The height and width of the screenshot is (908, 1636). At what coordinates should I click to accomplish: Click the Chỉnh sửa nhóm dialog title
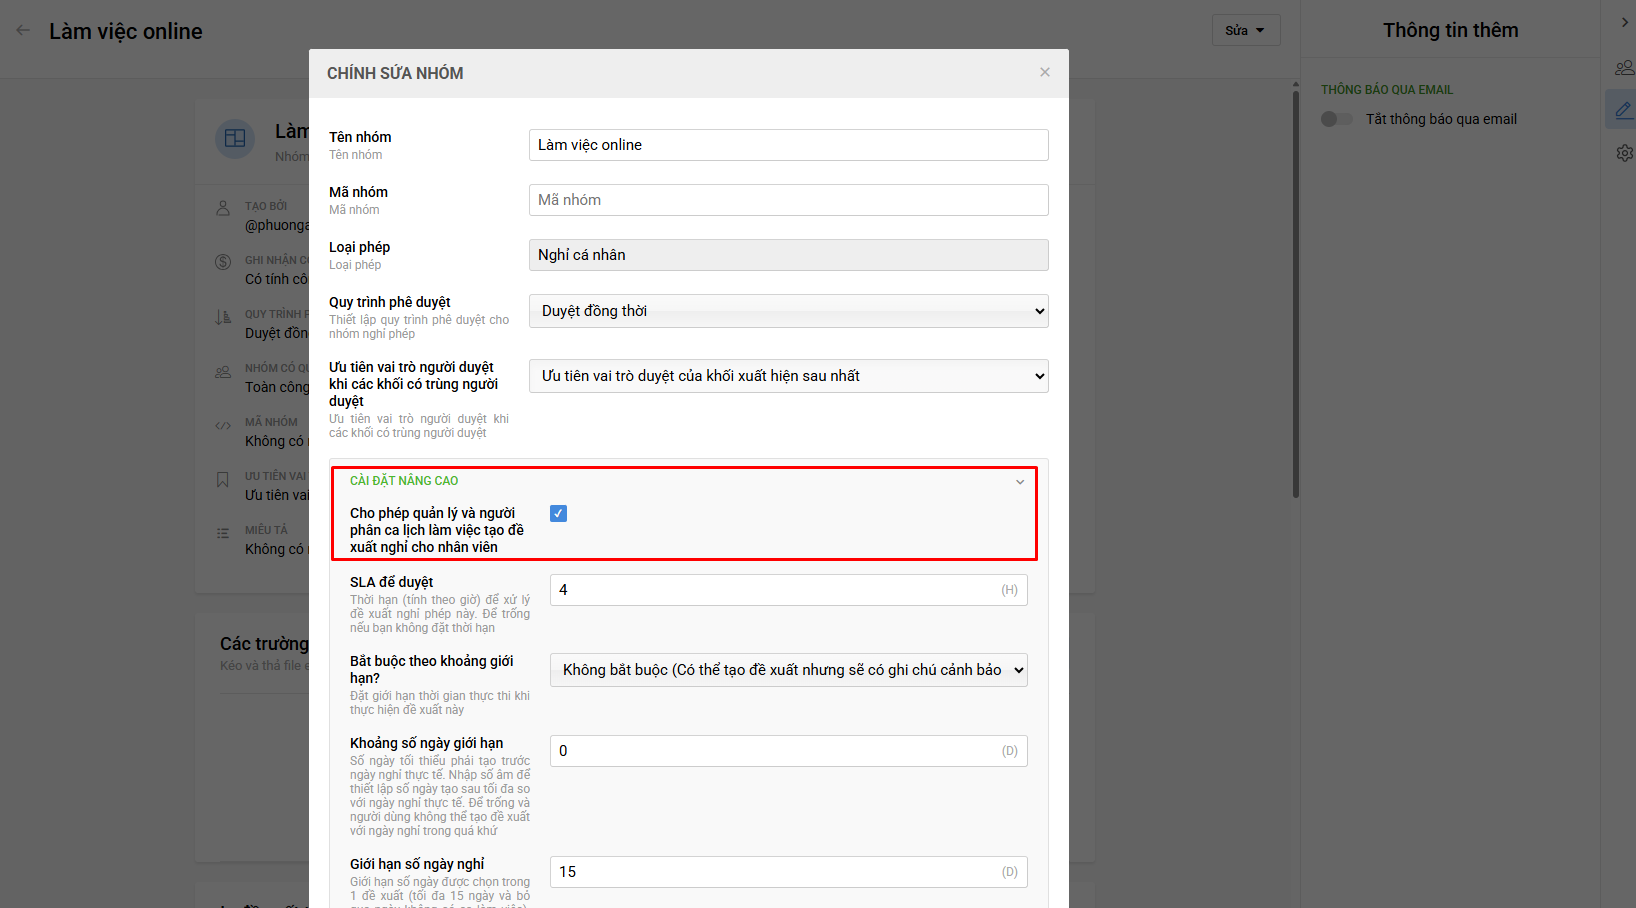coord(395,73)
